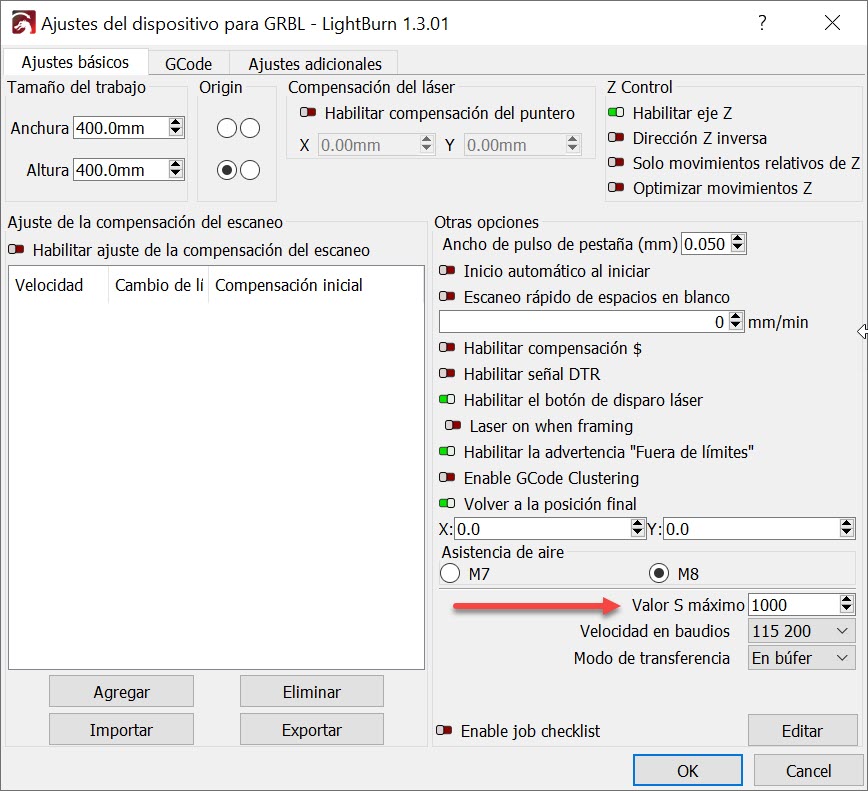Select the bottom-left origin radio button
Viewport: 868px width, 791px height.
[x=226, y=170]
